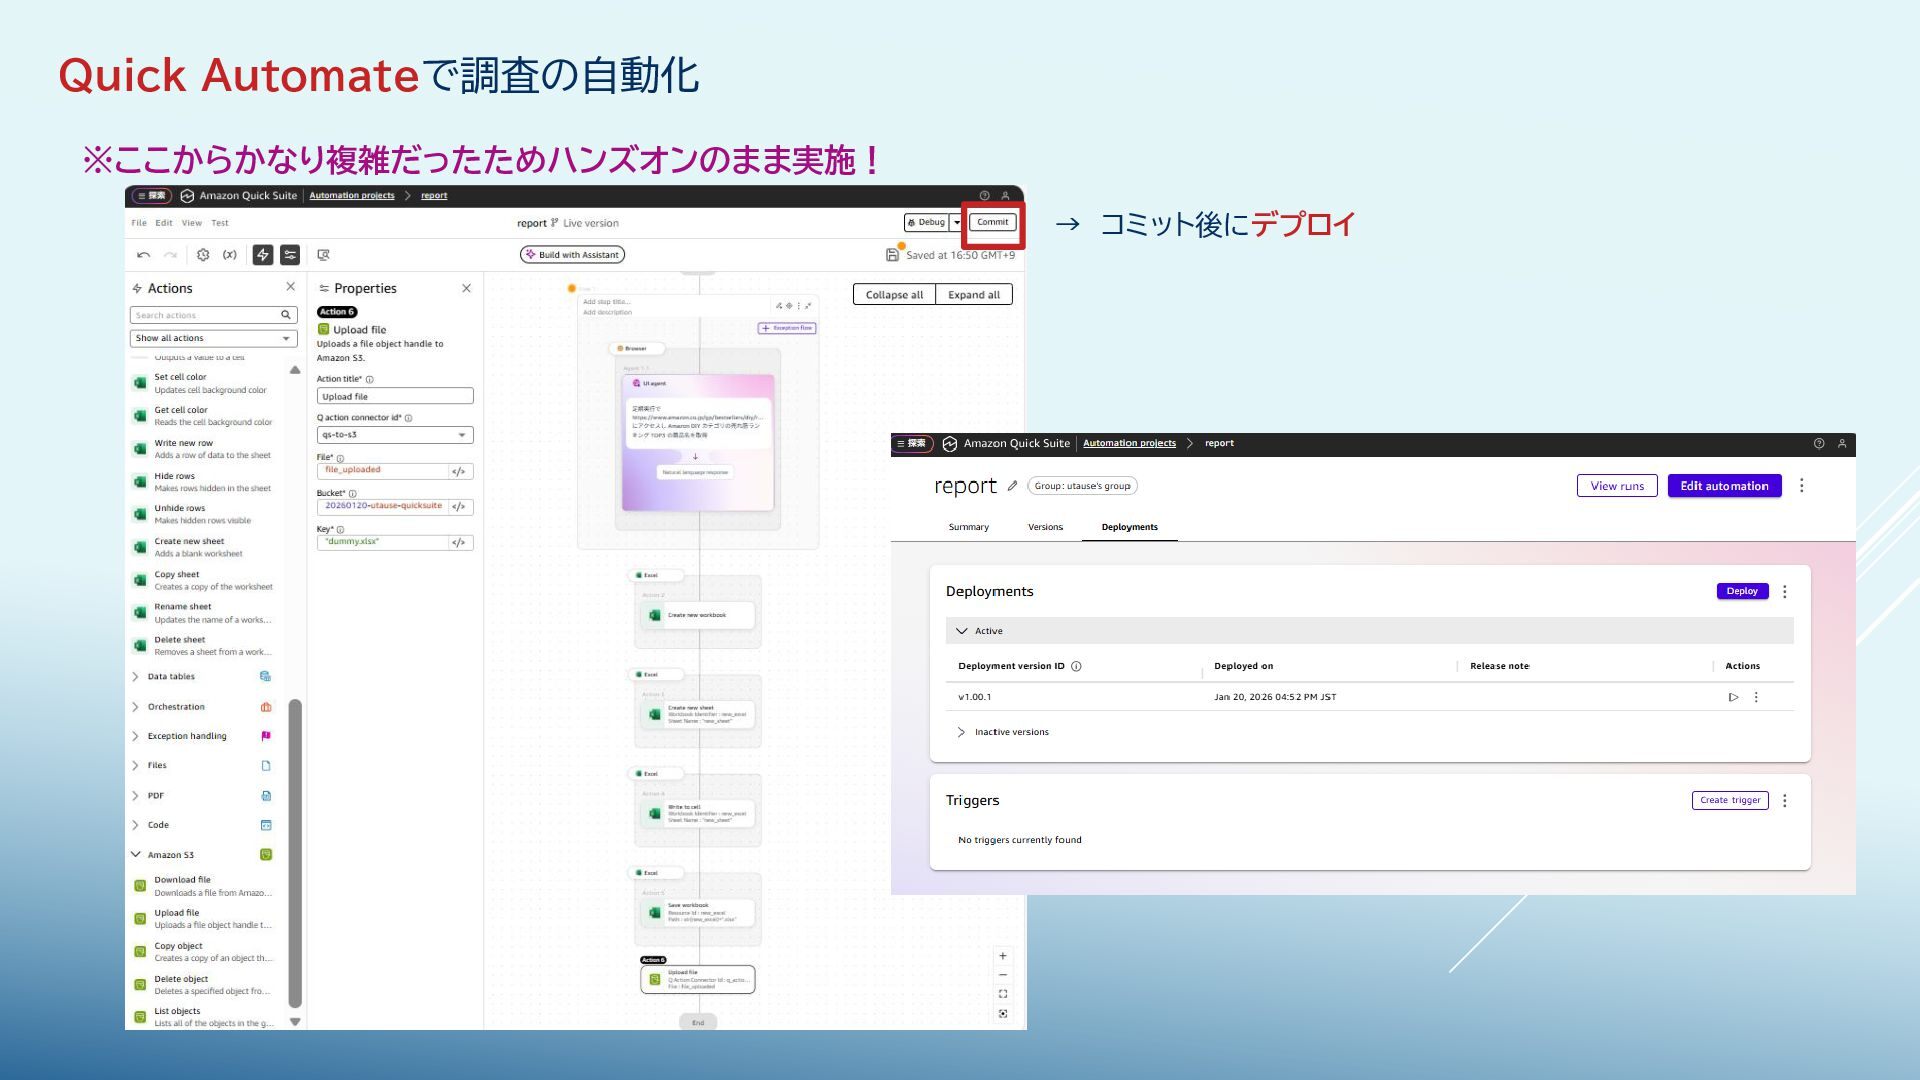This screenshot has width=1920, height=1080.
Task: Click the Commit button
Action: [992, 222]
